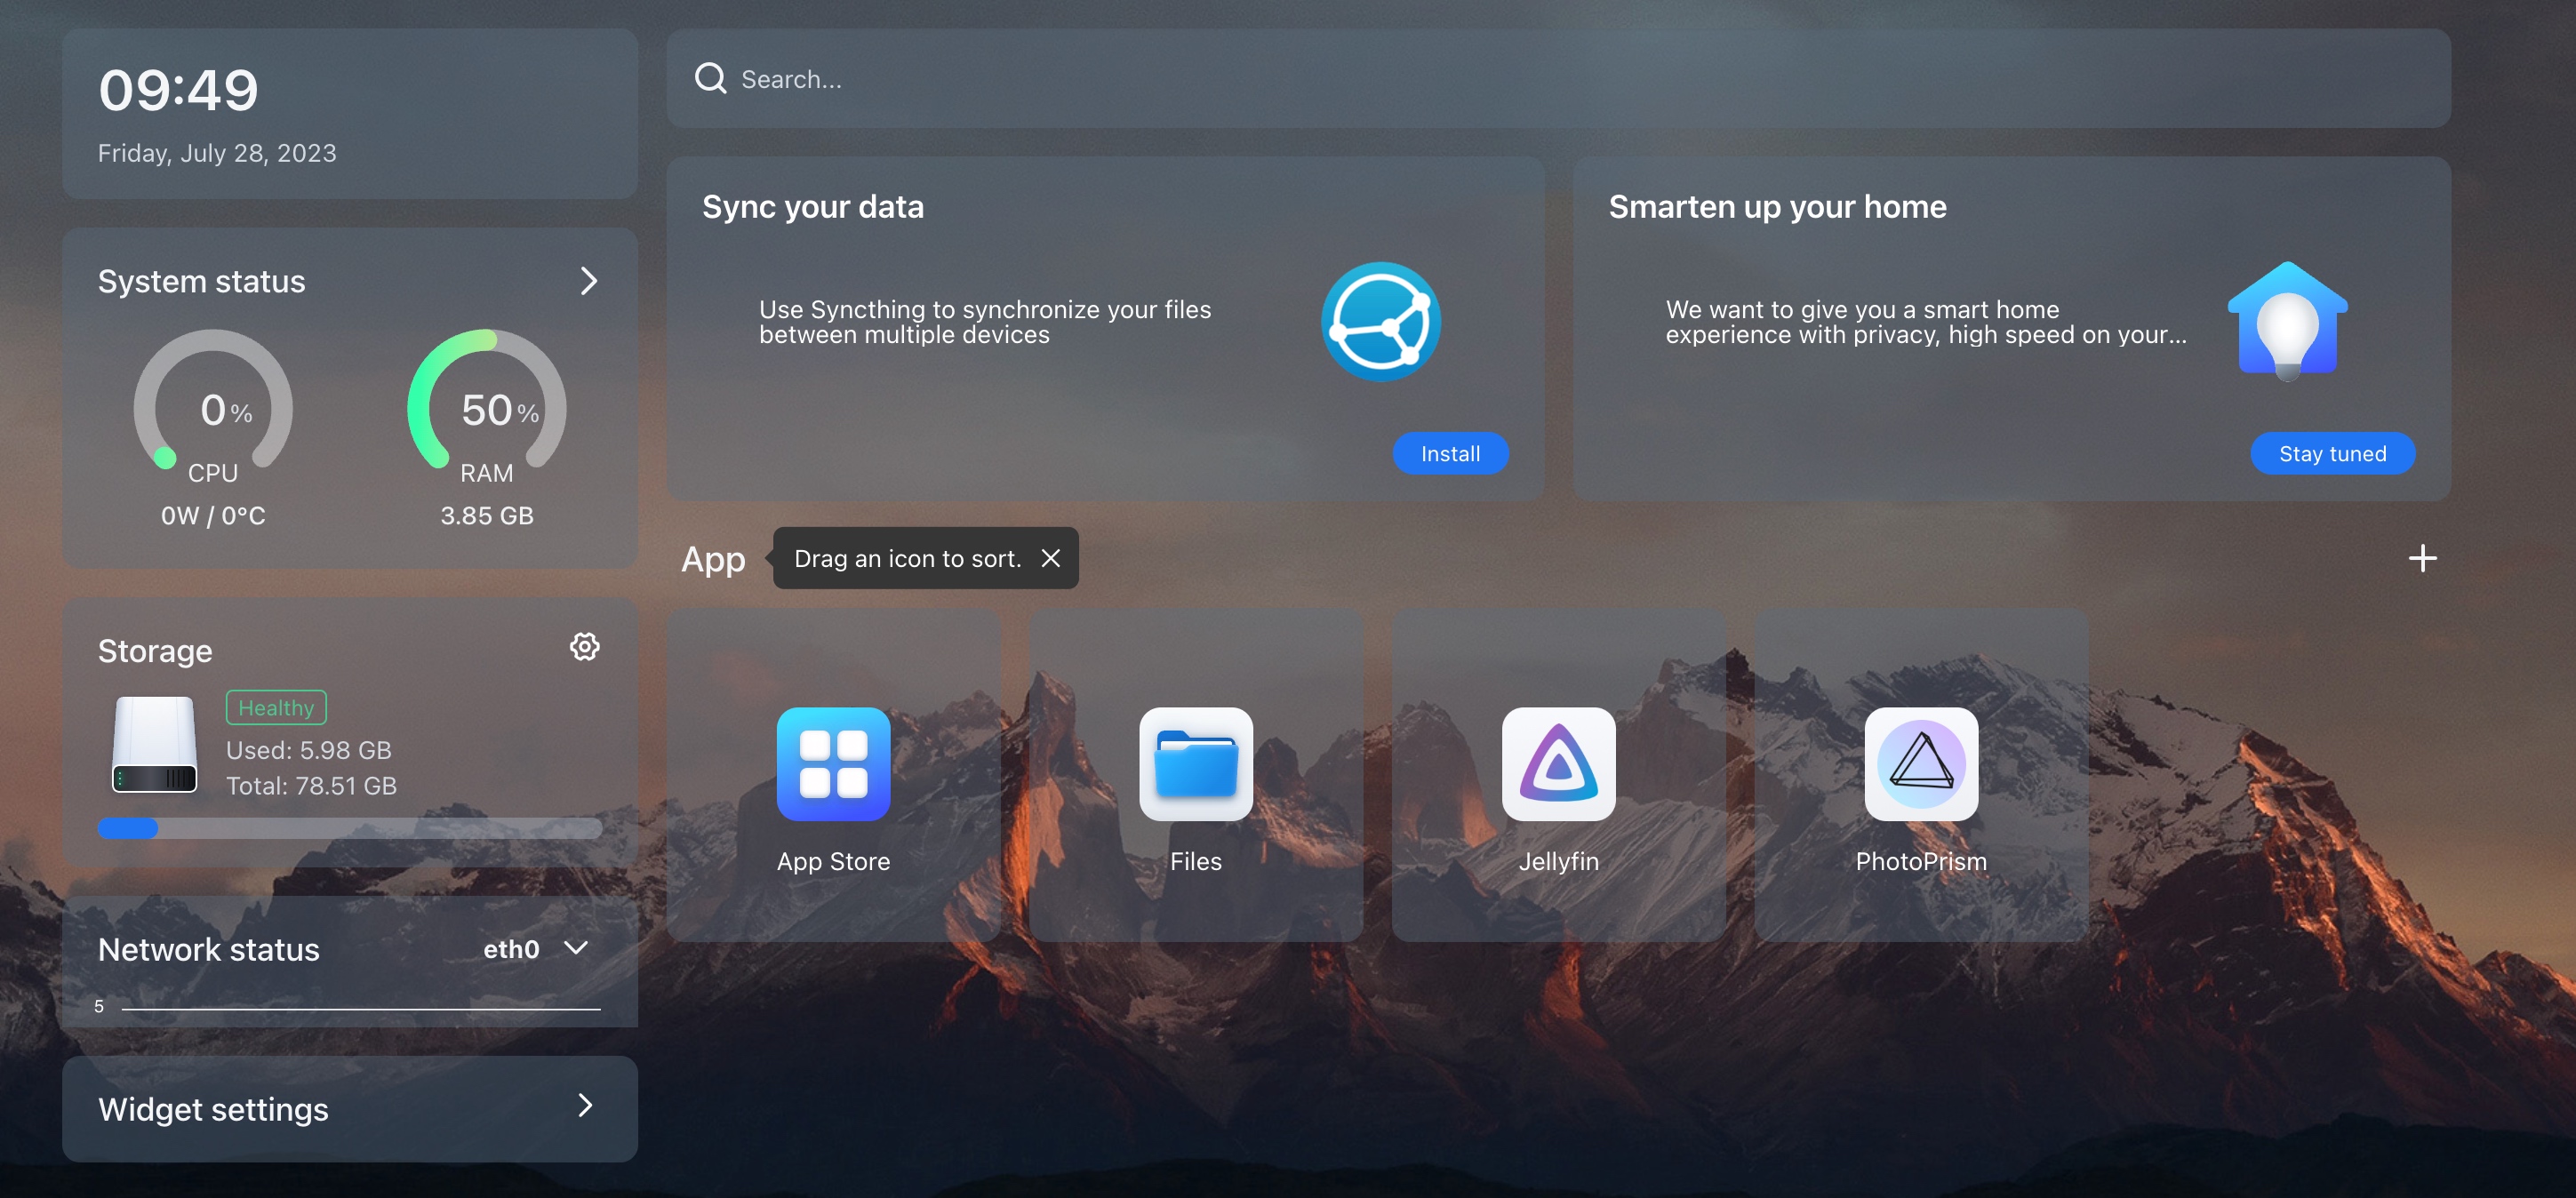This screenshot has height=1198, width=2576.
Task: Open Storage settings gear icon
Action: [x=584, y=647]
